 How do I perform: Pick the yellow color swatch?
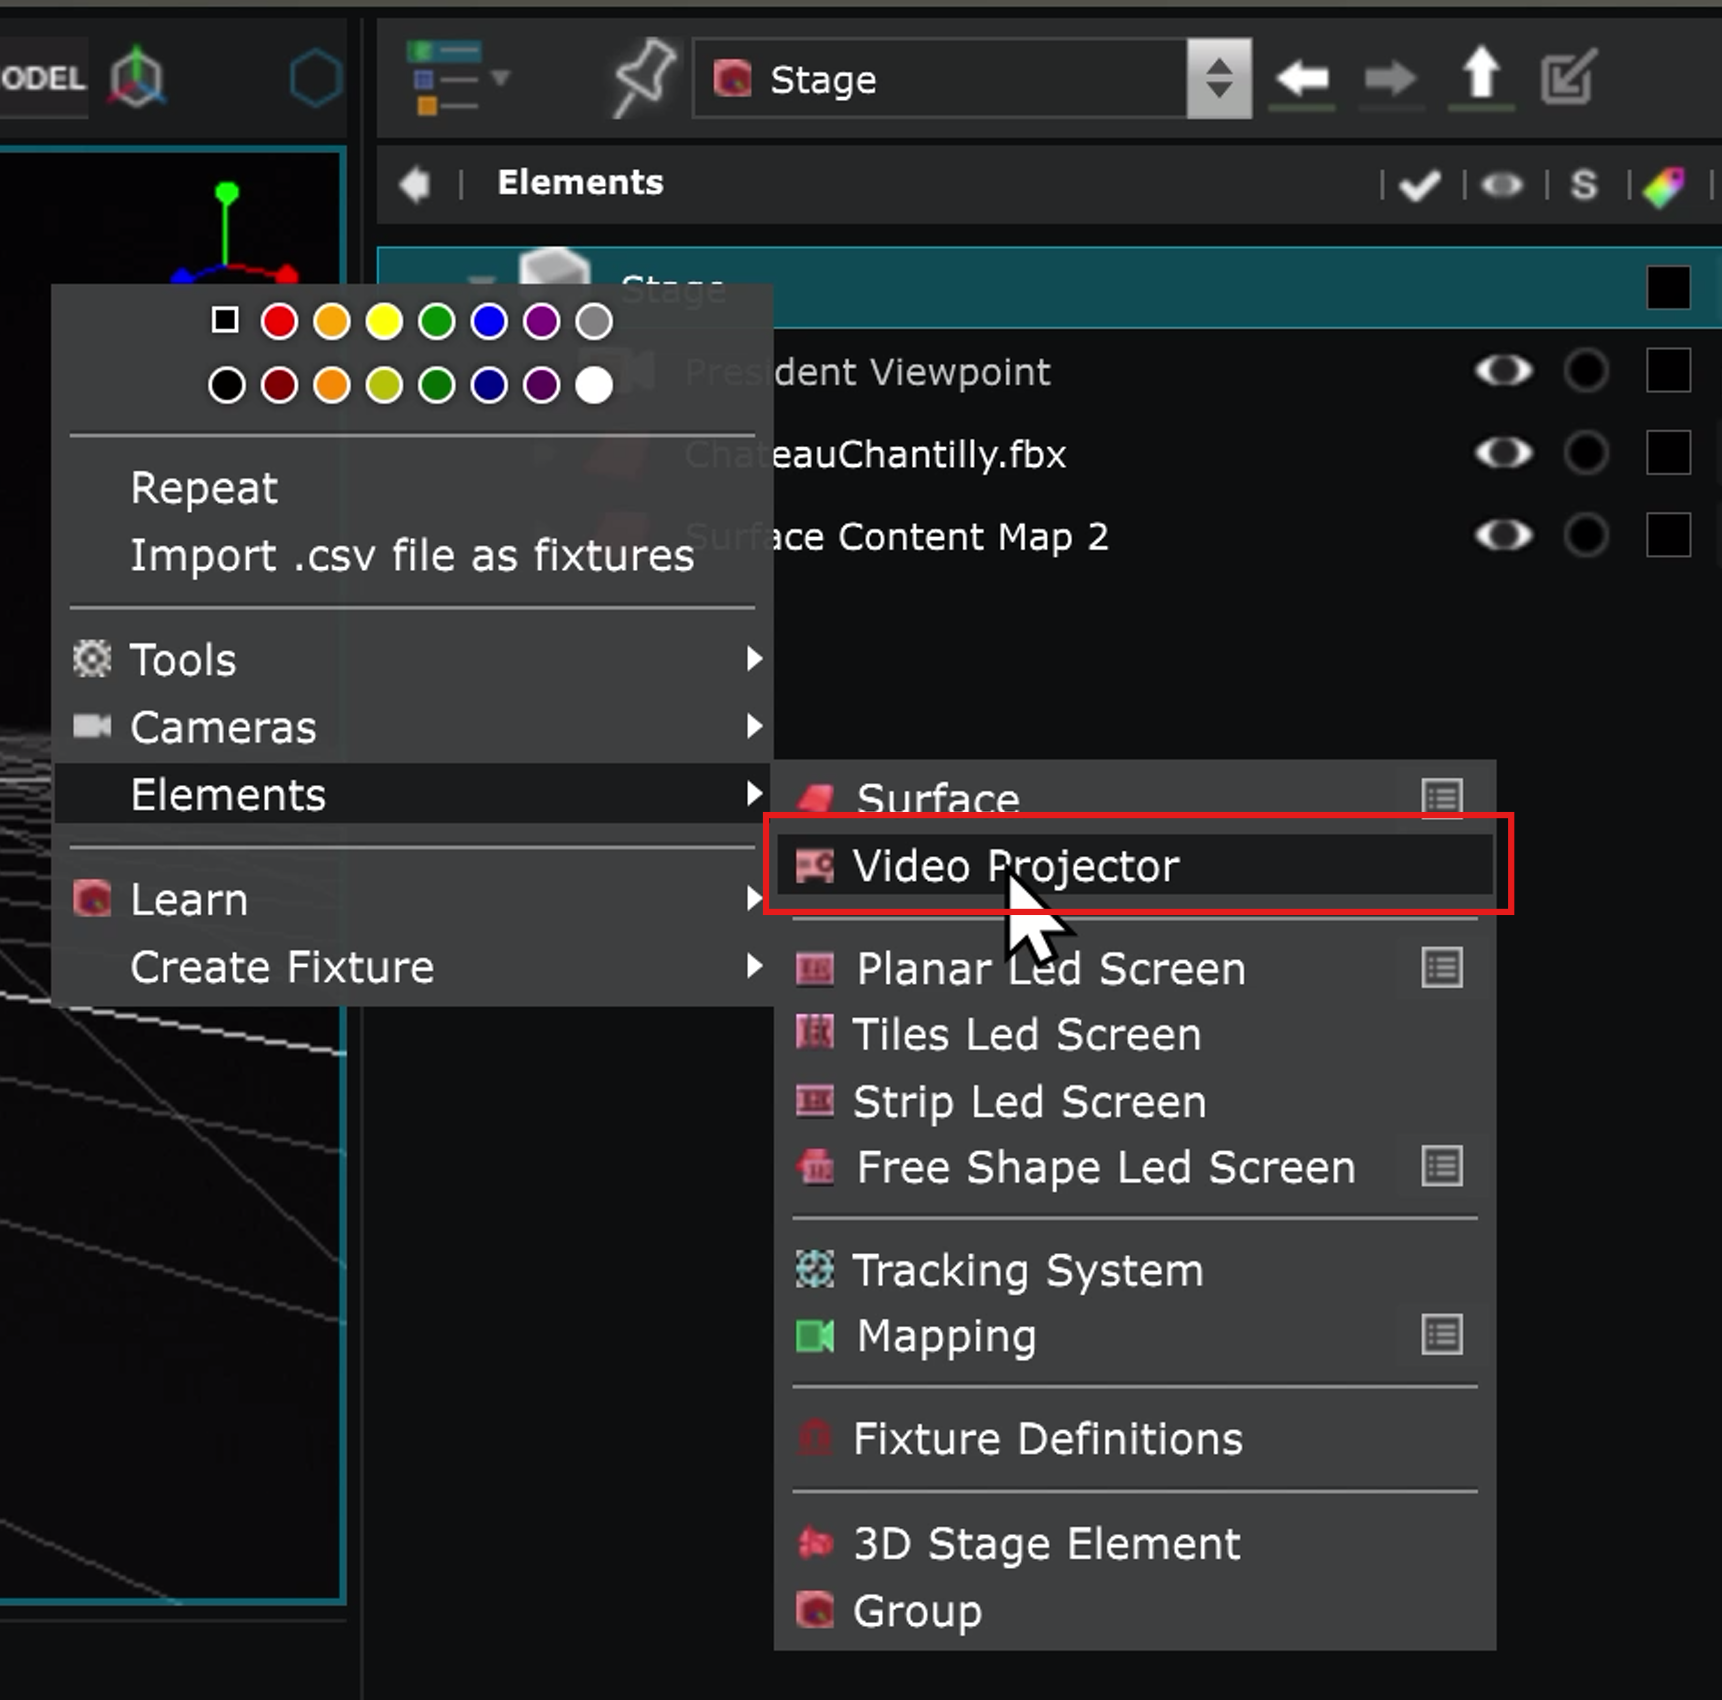384,321
